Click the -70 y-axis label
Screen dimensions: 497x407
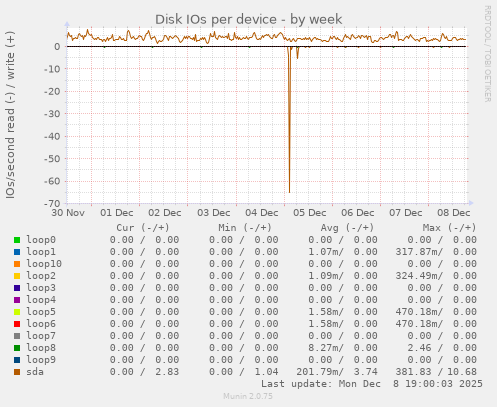52,203
